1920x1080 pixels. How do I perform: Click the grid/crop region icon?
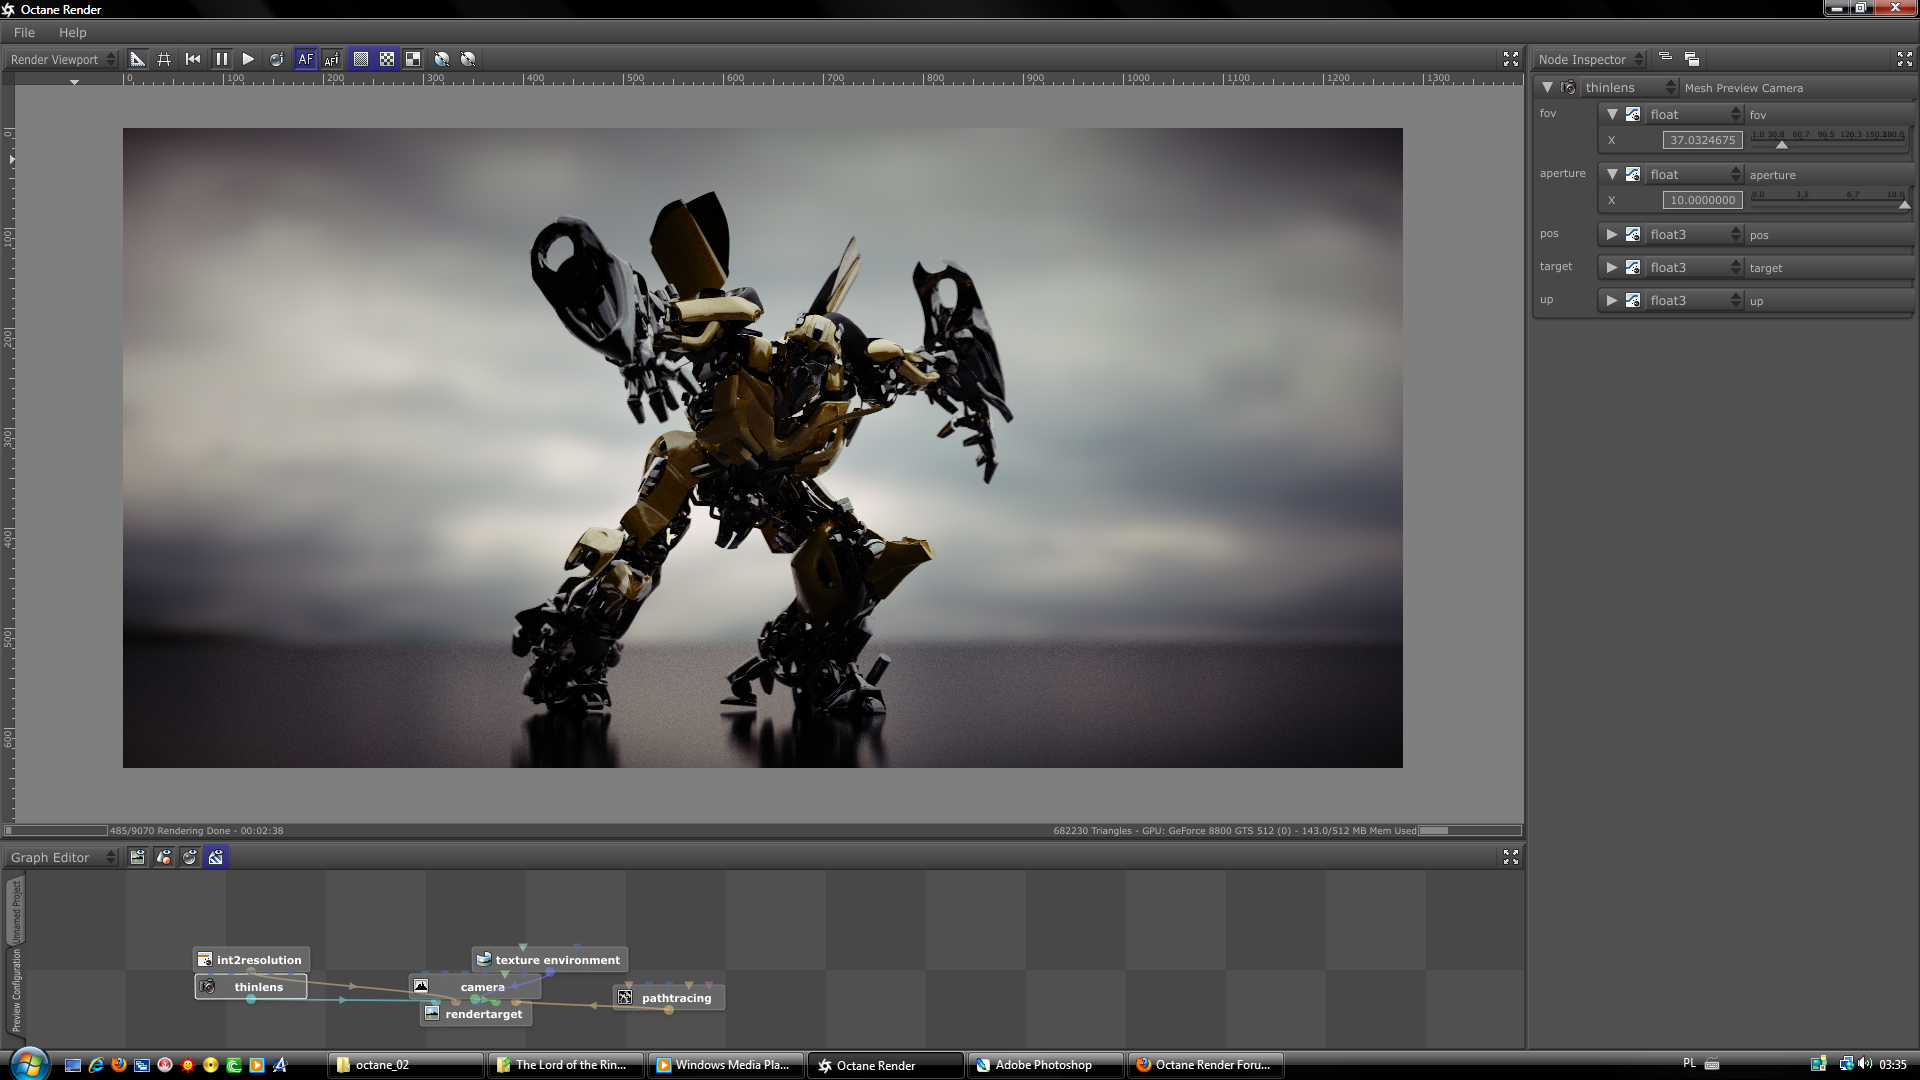[164, 59]
